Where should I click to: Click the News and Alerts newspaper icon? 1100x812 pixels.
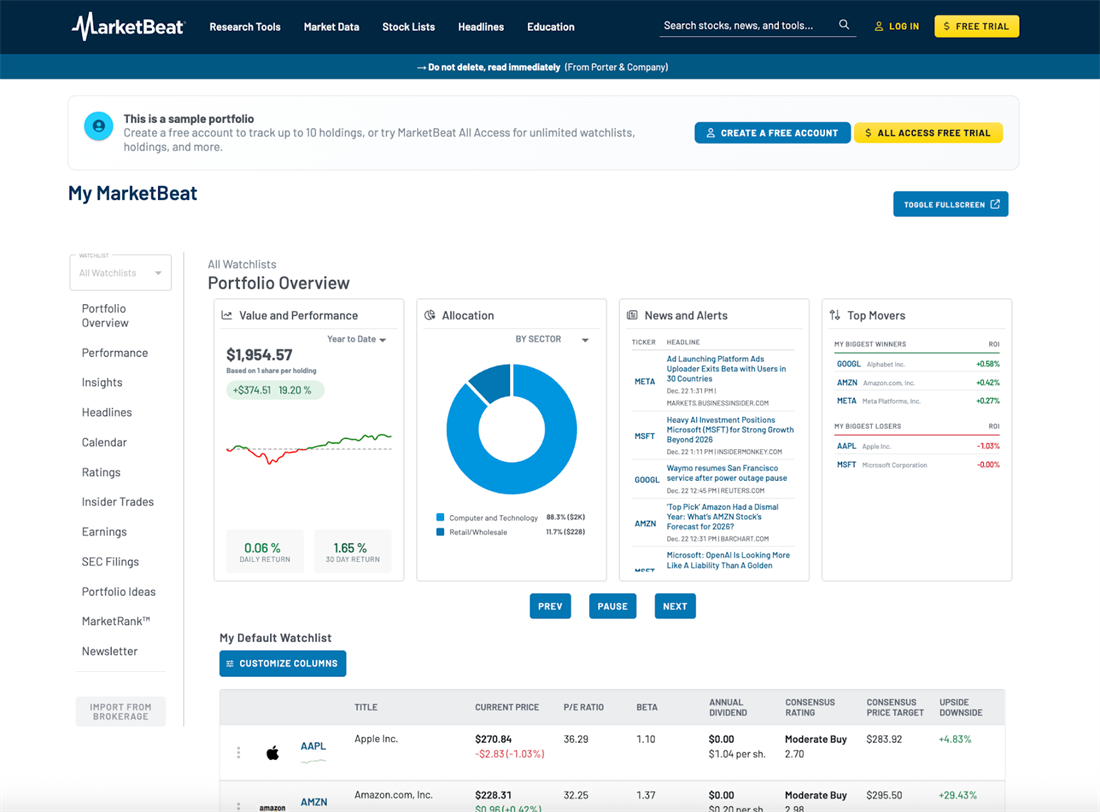[x=632, y=315]
